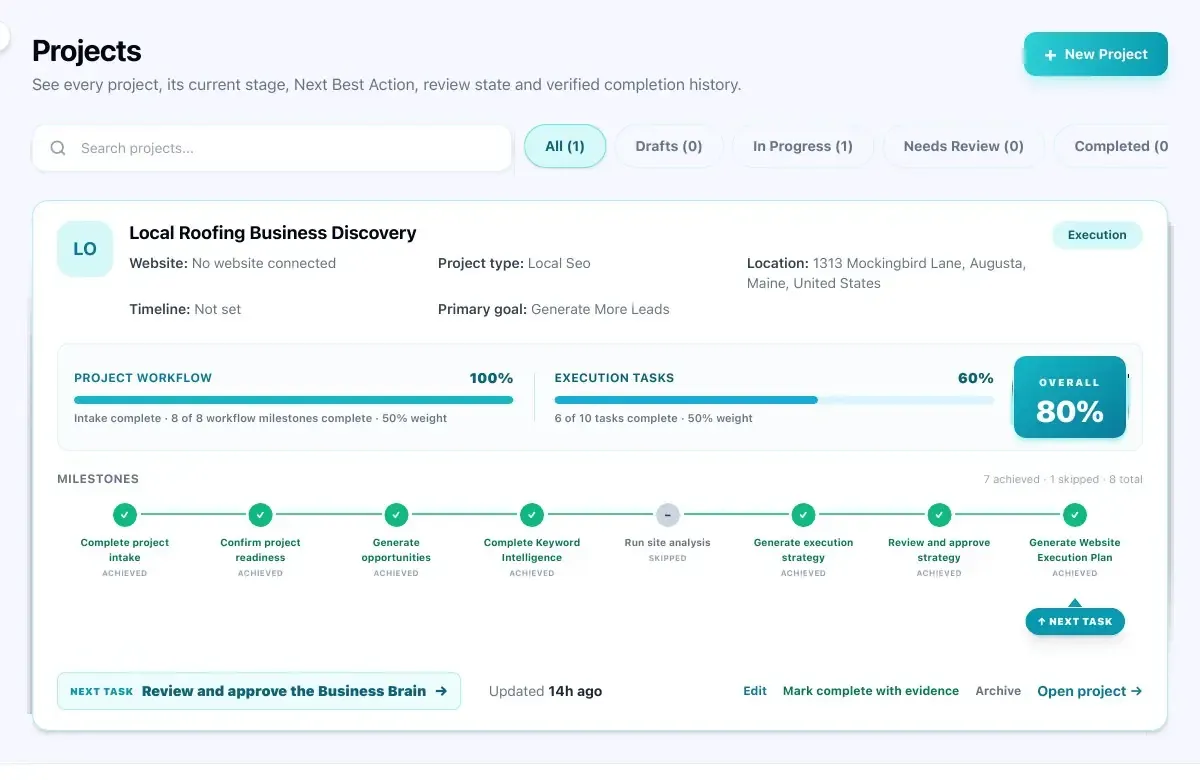Open the Needs Review (0) tab
Image resolution: width=1200 pixels, height=780 pixels.
point(964,146)
